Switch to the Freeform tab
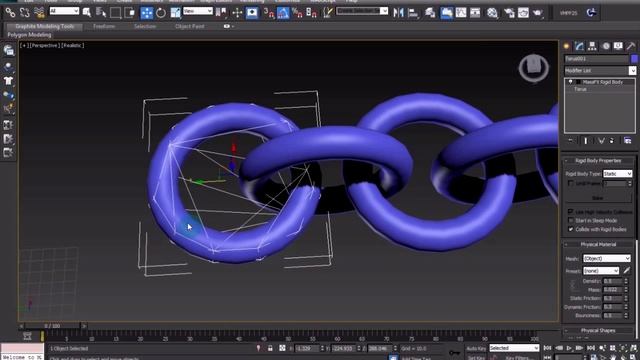This screenshot has height=360, width=640. pos(104,26)
